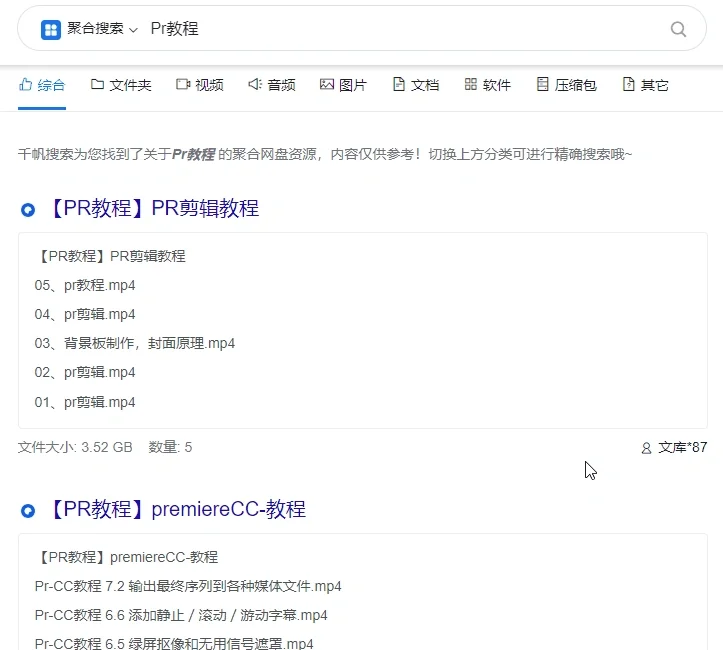Select Pr-CC教程 6.6 添加静止/滚动/游动字幕.mp4

pos(181,615)
